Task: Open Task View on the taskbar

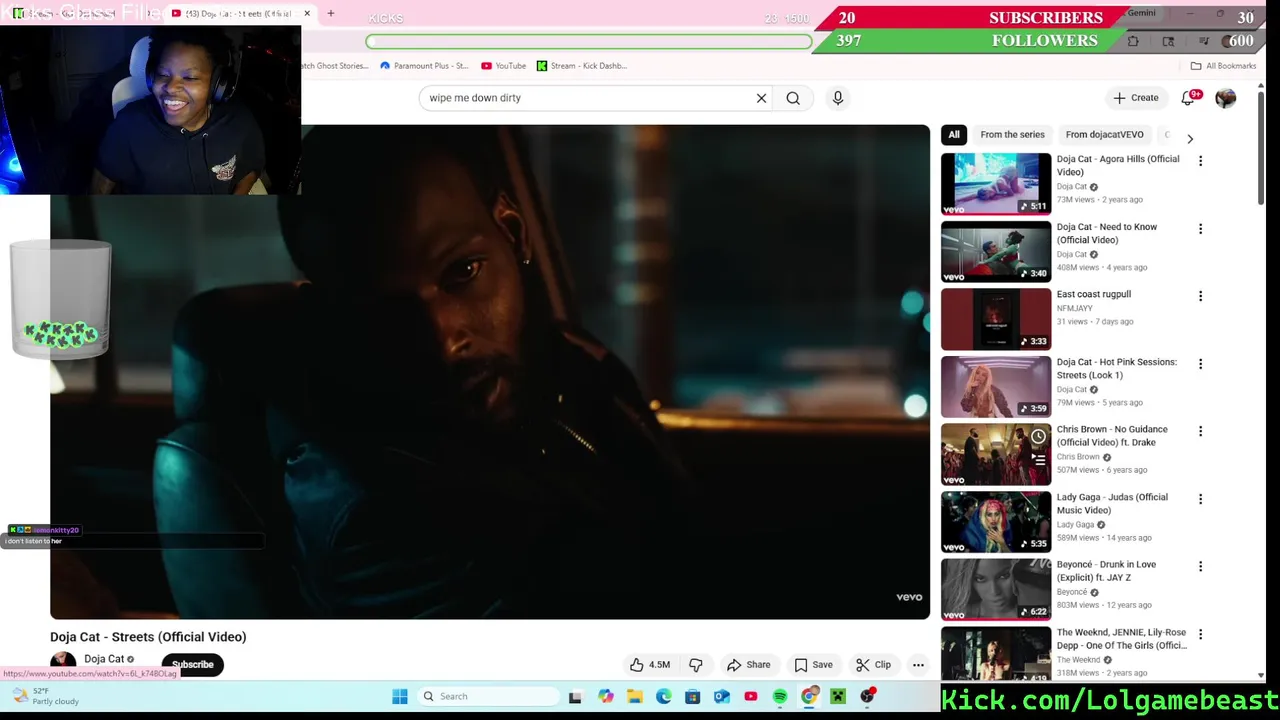Action: (575, 697)
